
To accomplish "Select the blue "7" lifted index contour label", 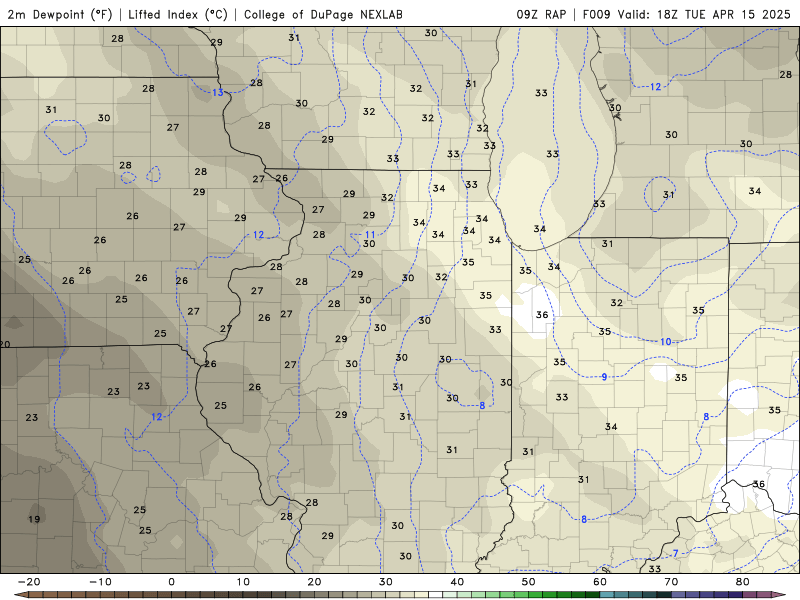I will [x=676, y=554].
